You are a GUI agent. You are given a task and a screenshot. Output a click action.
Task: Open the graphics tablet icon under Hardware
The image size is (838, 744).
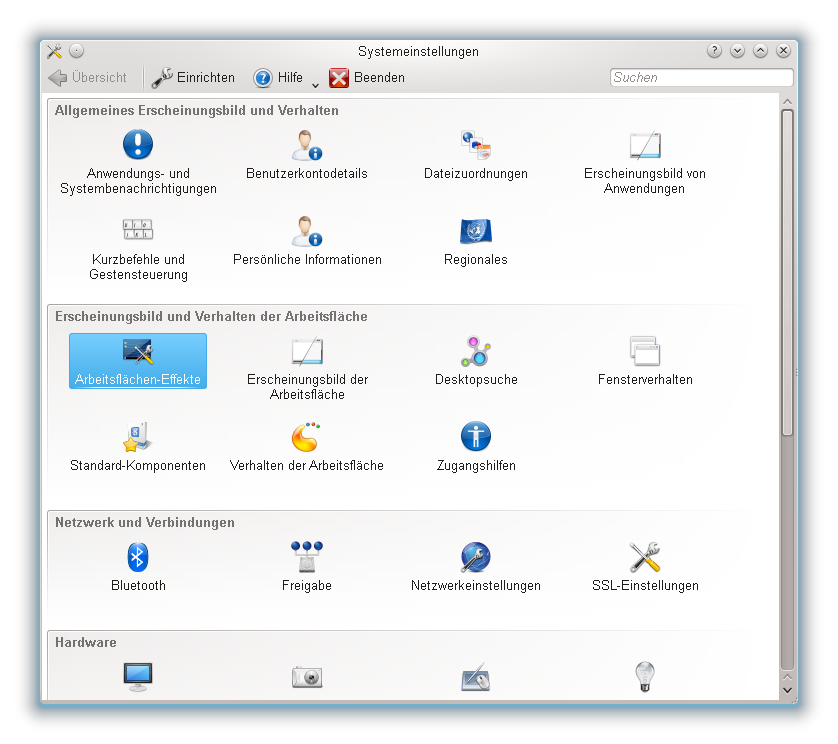coord(476,678)
